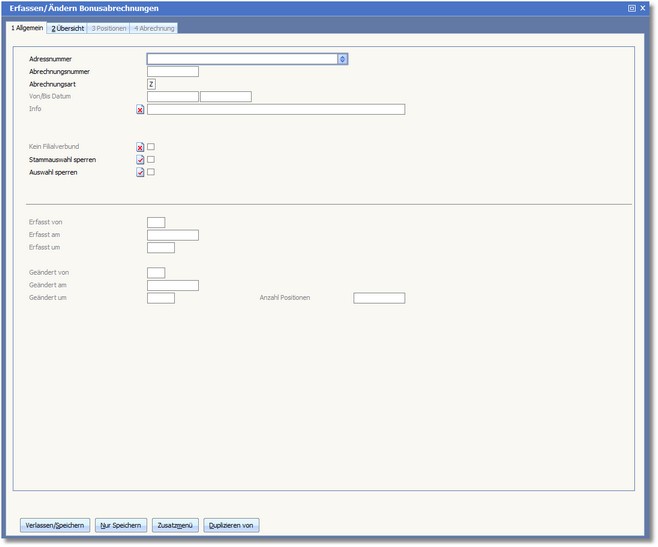Click the edit icon beside Stammauswahl sperren
658x547 pixels.
(x=140, y=160)
